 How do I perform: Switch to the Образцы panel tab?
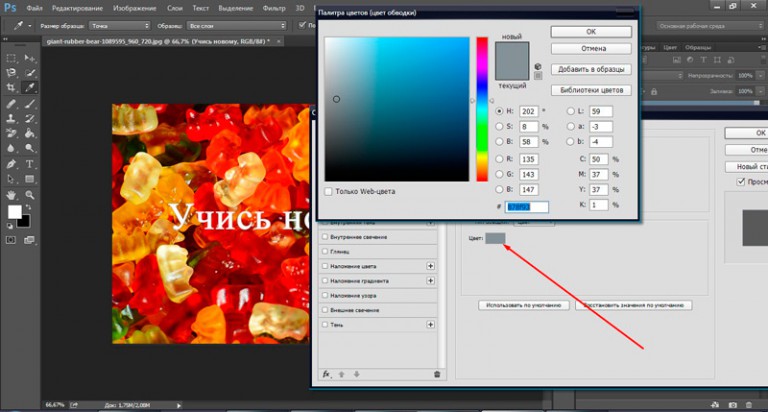pos(697,48)
